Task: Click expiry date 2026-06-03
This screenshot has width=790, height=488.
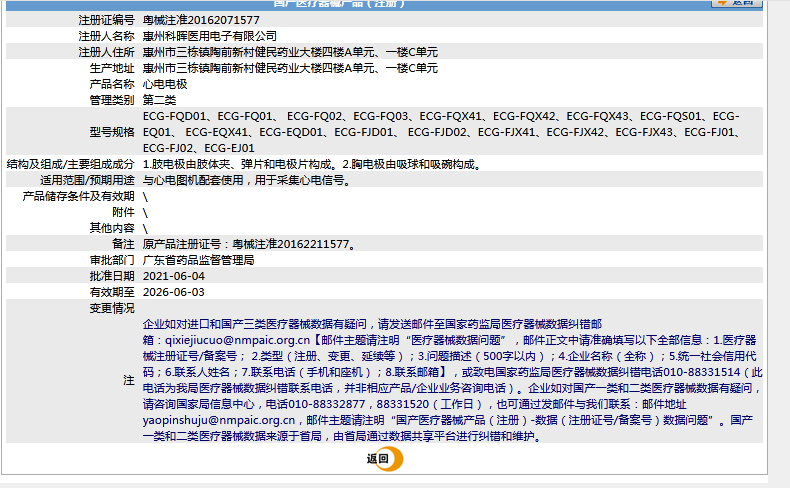Action: click(174, 292)
